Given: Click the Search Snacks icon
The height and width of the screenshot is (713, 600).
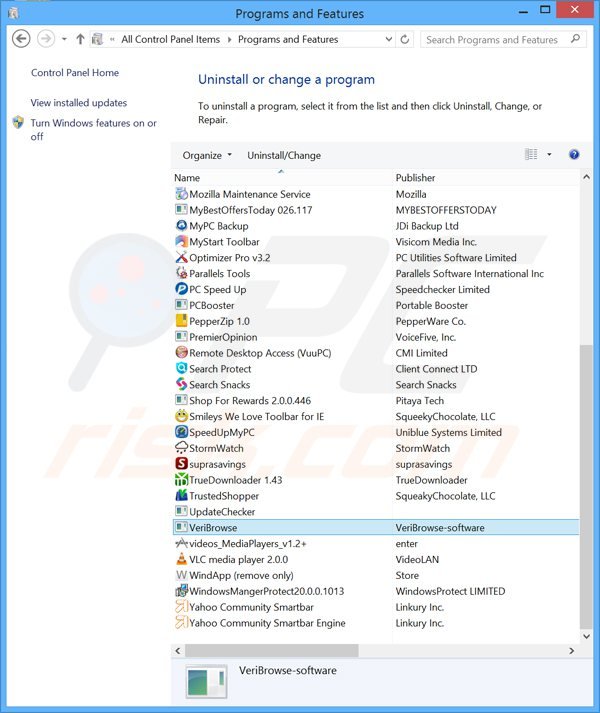Looking at the screenshot, I should [181, 384].
